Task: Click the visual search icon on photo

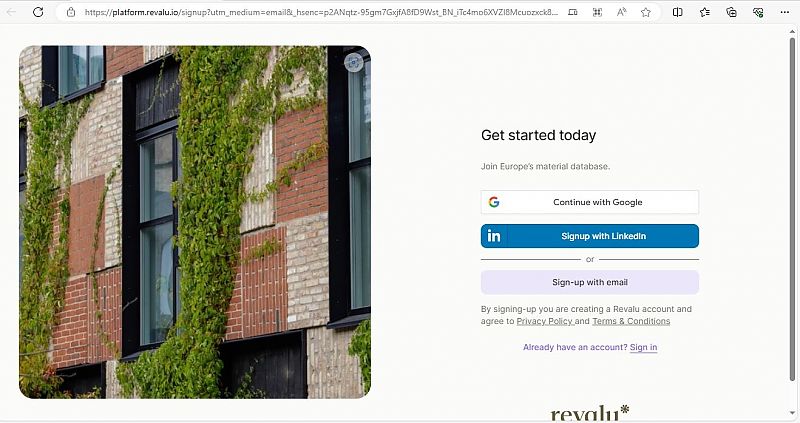Action: (354, 63)
